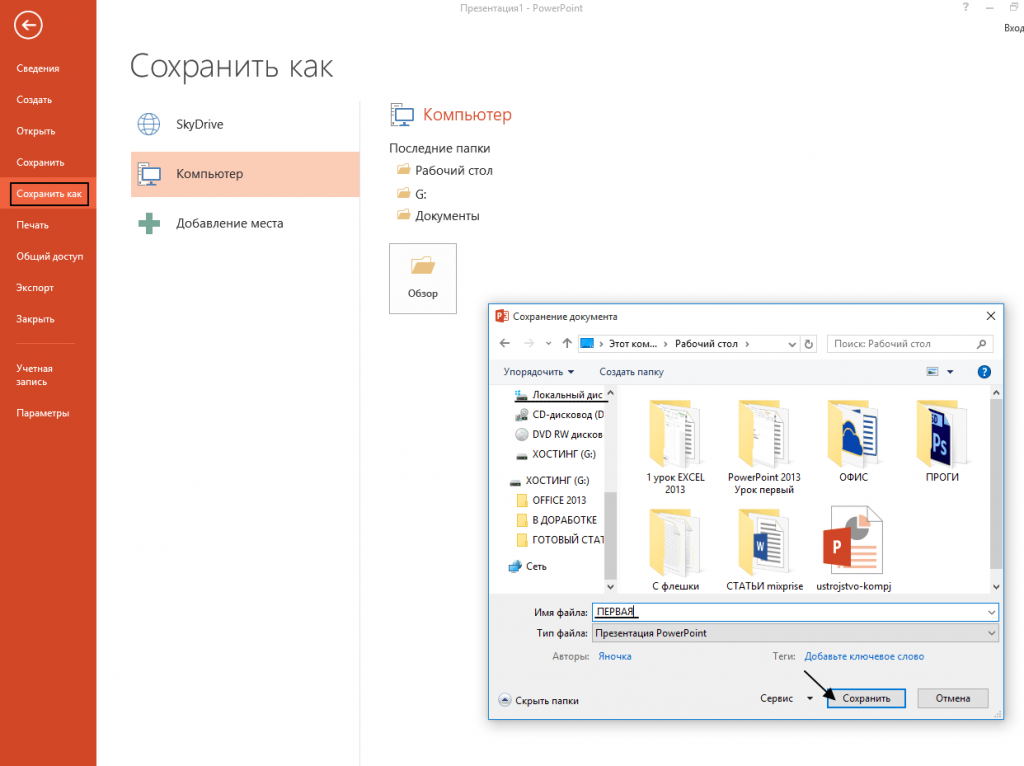Click the Сохранить button in dialog
Screen dimensions: 1024x766
(866, 698)
